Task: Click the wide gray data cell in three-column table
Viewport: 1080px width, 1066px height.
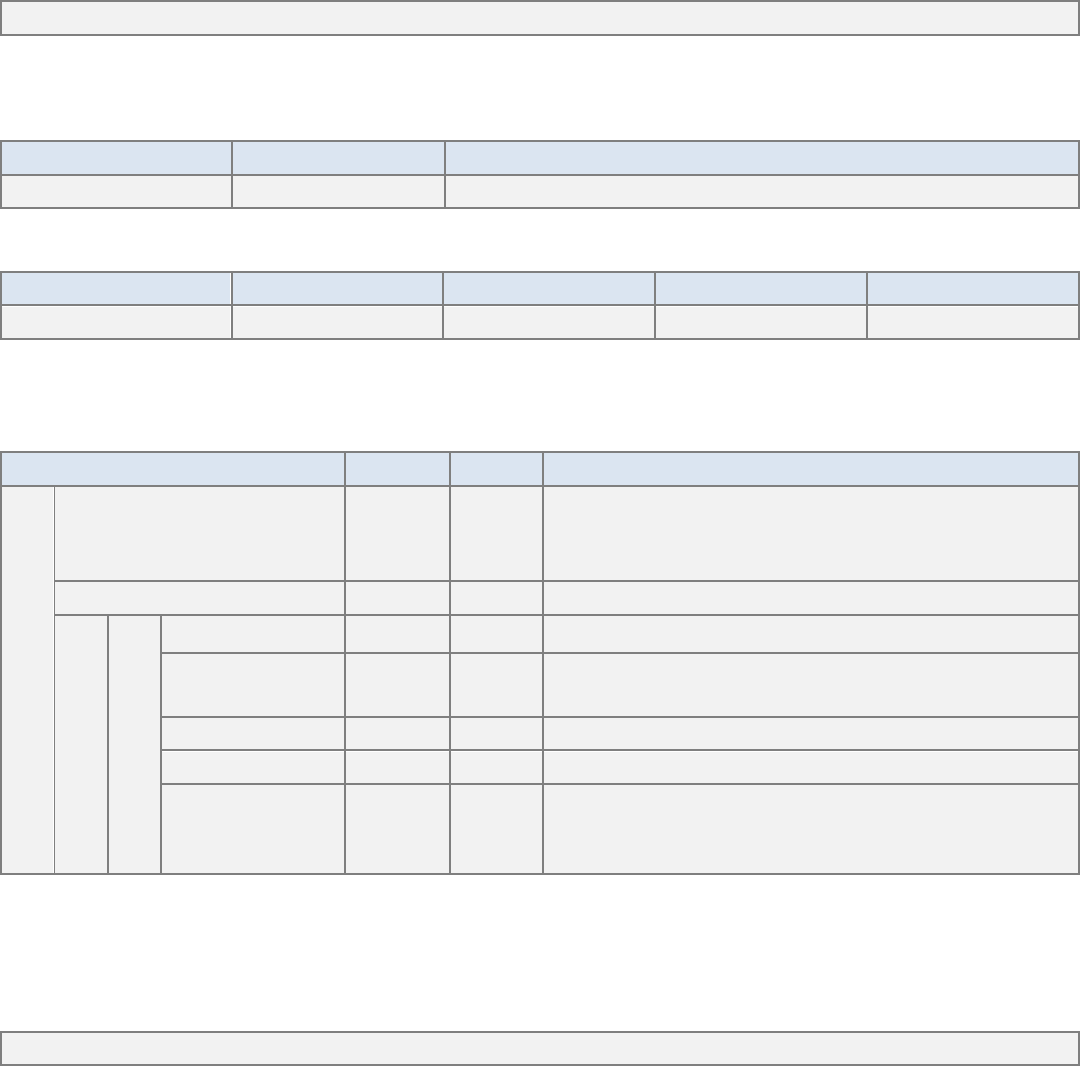Action: pos(761,191)
